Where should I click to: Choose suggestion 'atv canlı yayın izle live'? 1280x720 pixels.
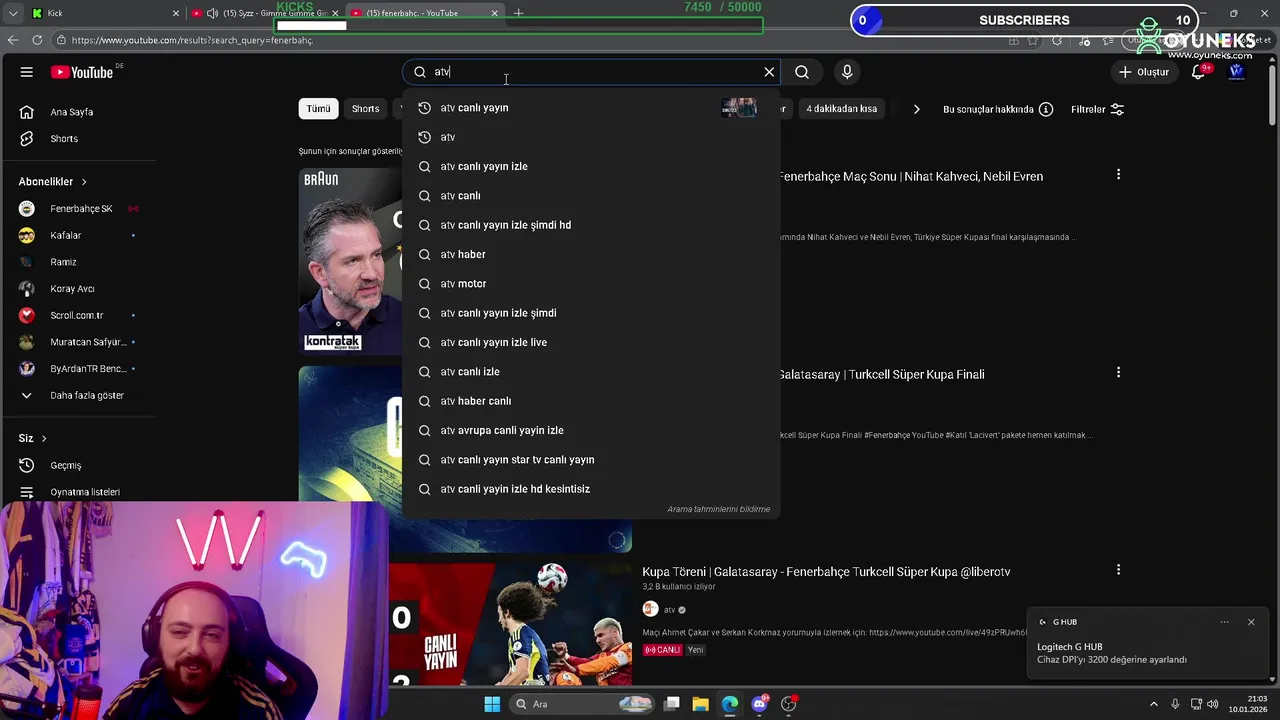pos(590,342)
